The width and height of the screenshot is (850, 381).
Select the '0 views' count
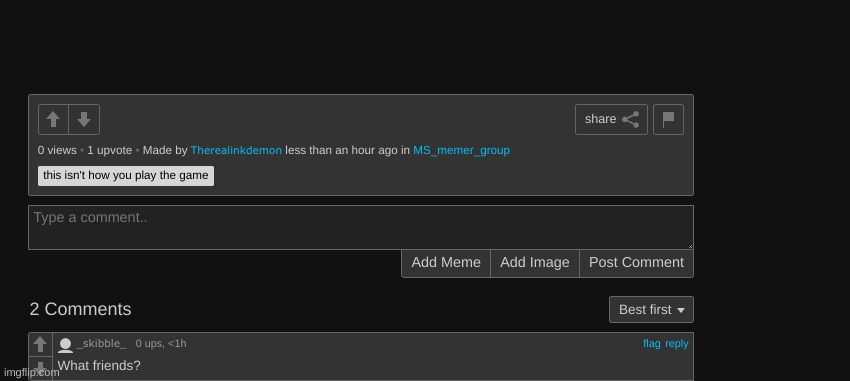point(57,150)
